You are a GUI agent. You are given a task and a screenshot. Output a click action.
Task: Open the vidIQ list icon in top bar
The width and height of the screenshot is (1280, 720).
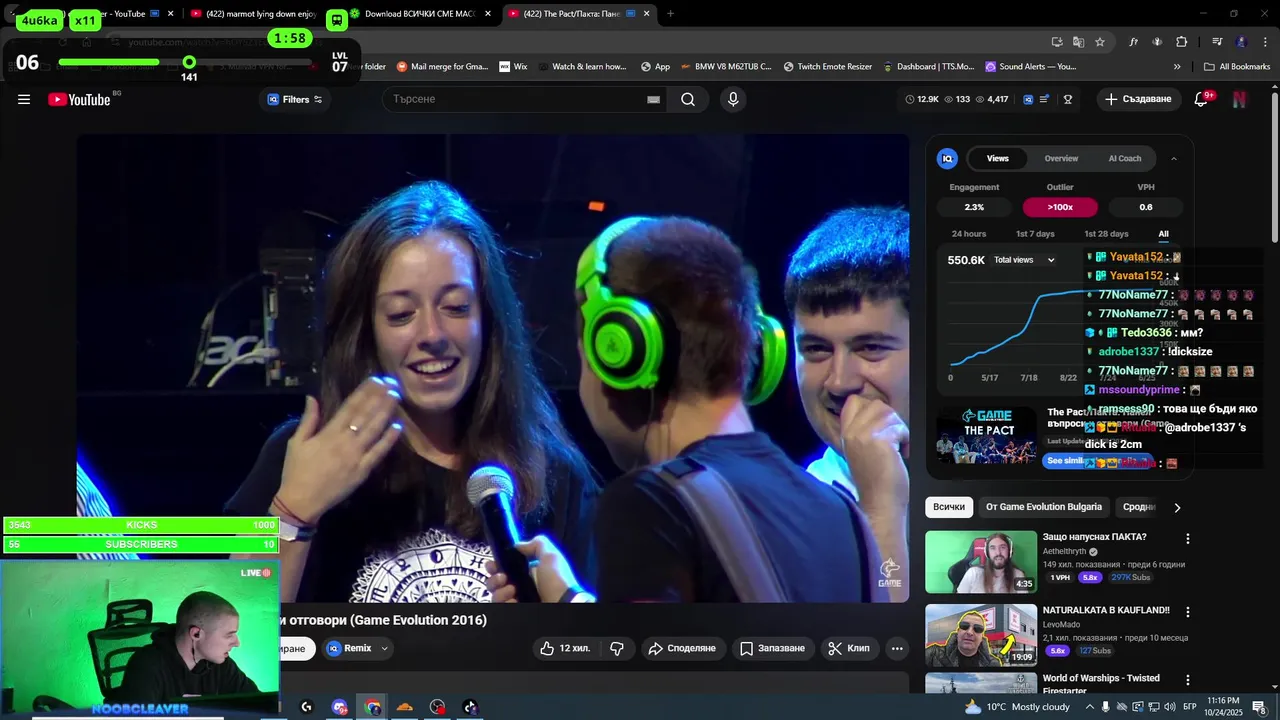click(1044, 99)
